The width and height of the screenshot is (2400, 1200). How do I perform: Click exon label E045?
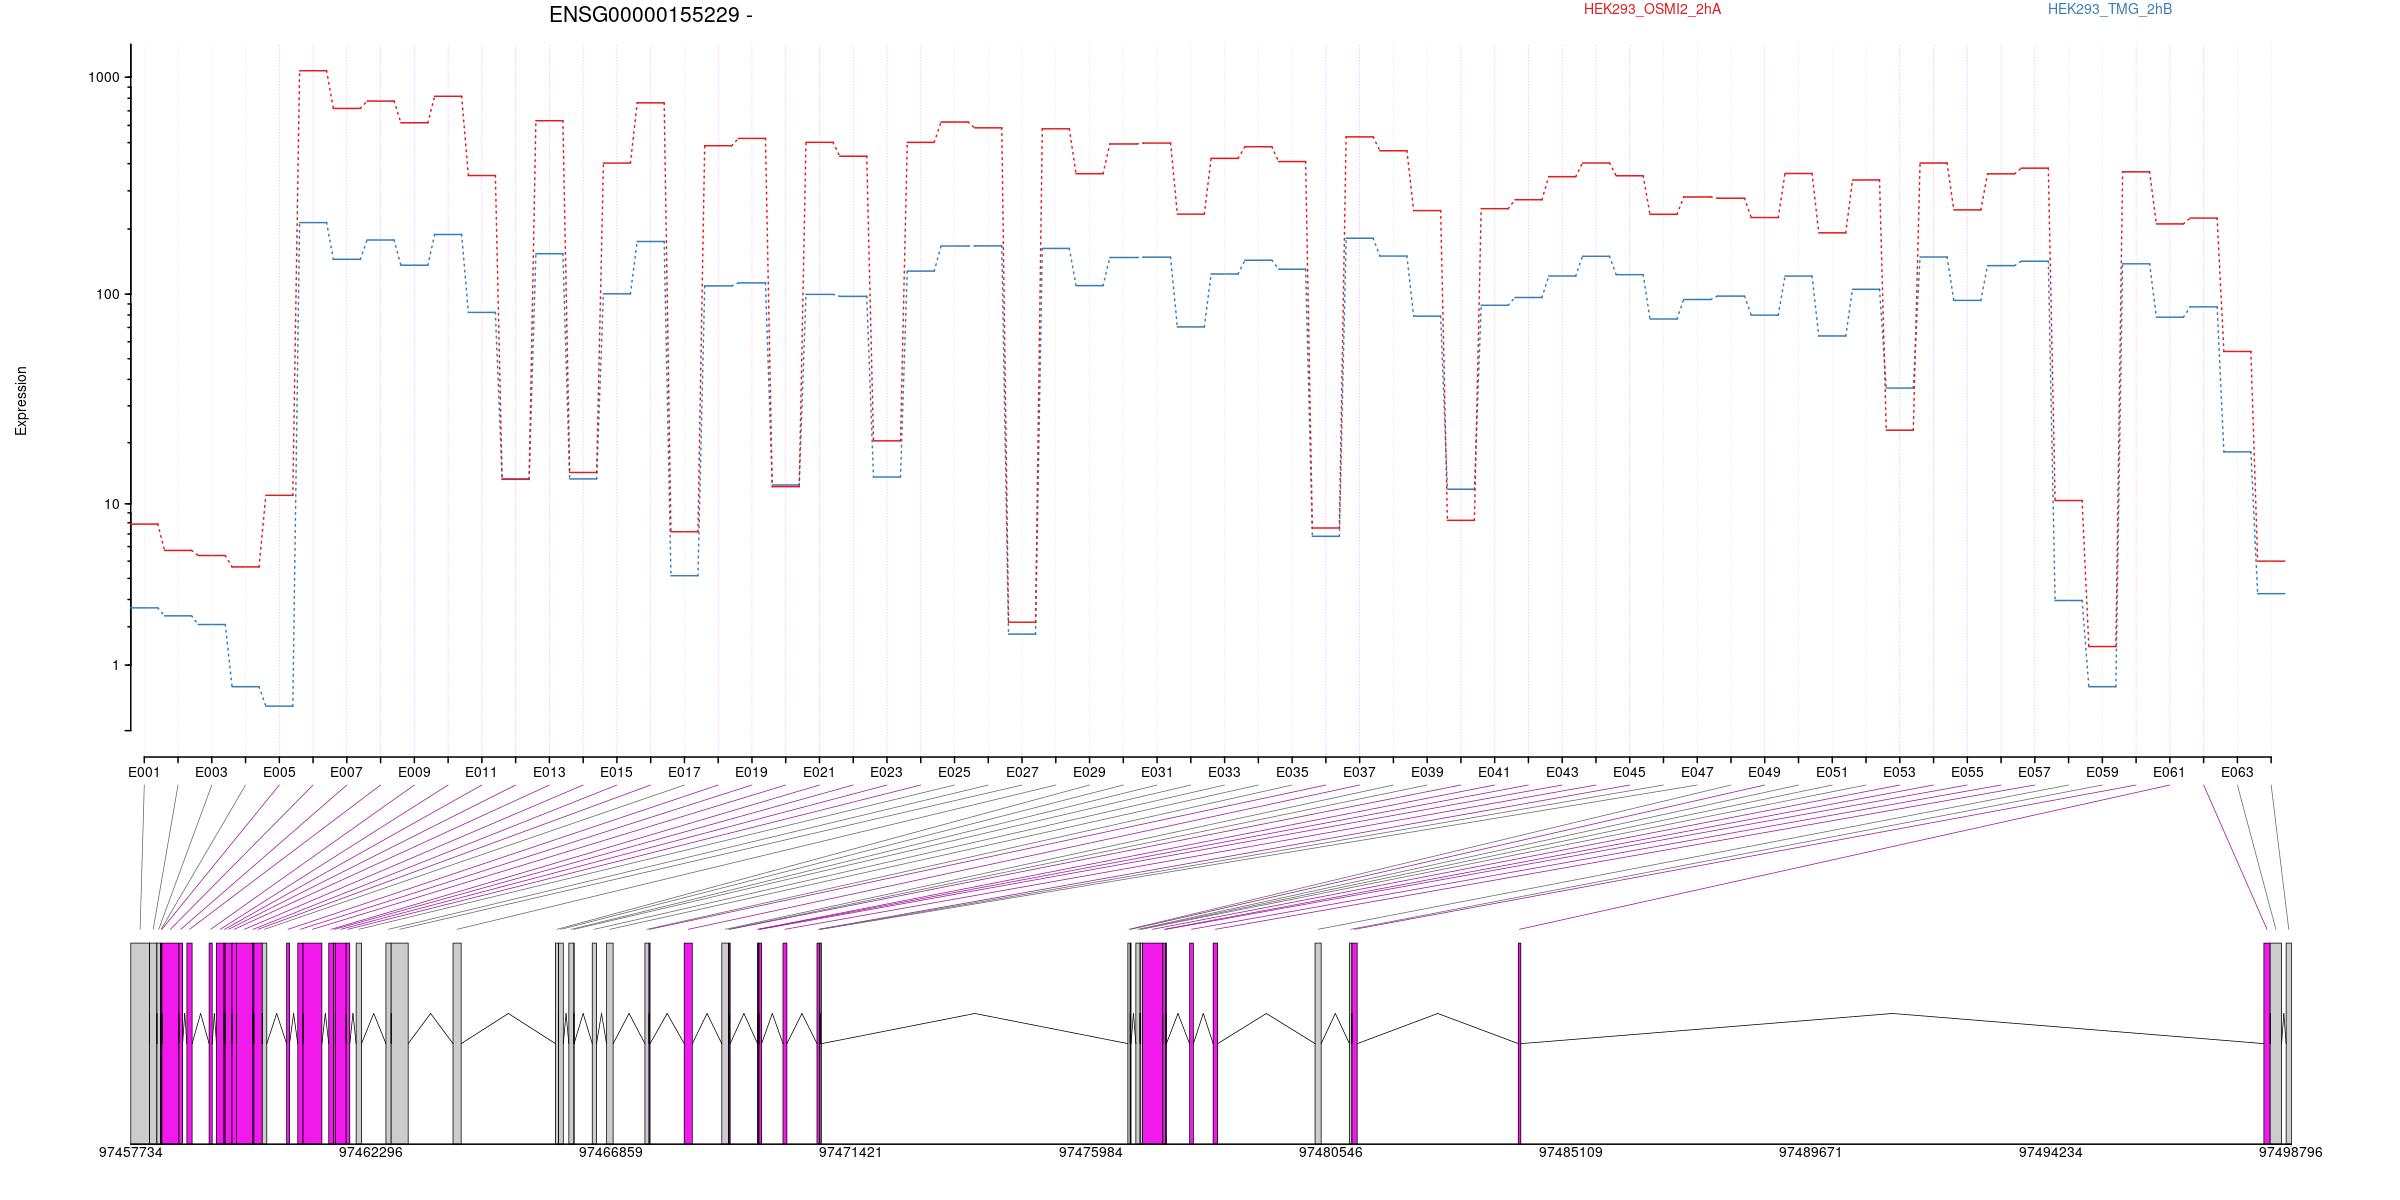tap(1629, 772)
